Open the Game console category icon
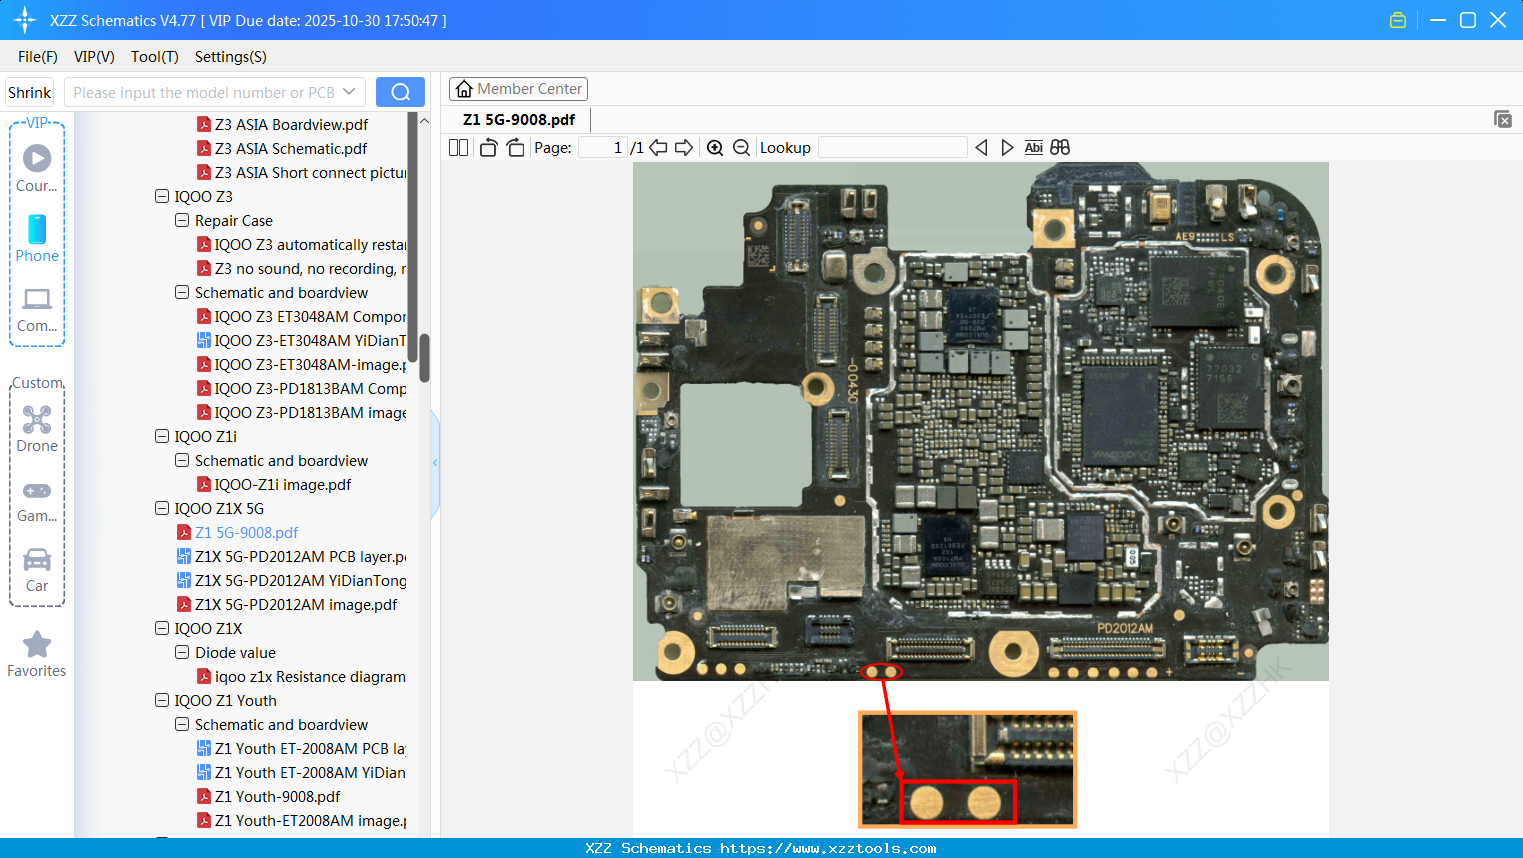Screen dimensions: 1523x858 pos(37,500)
